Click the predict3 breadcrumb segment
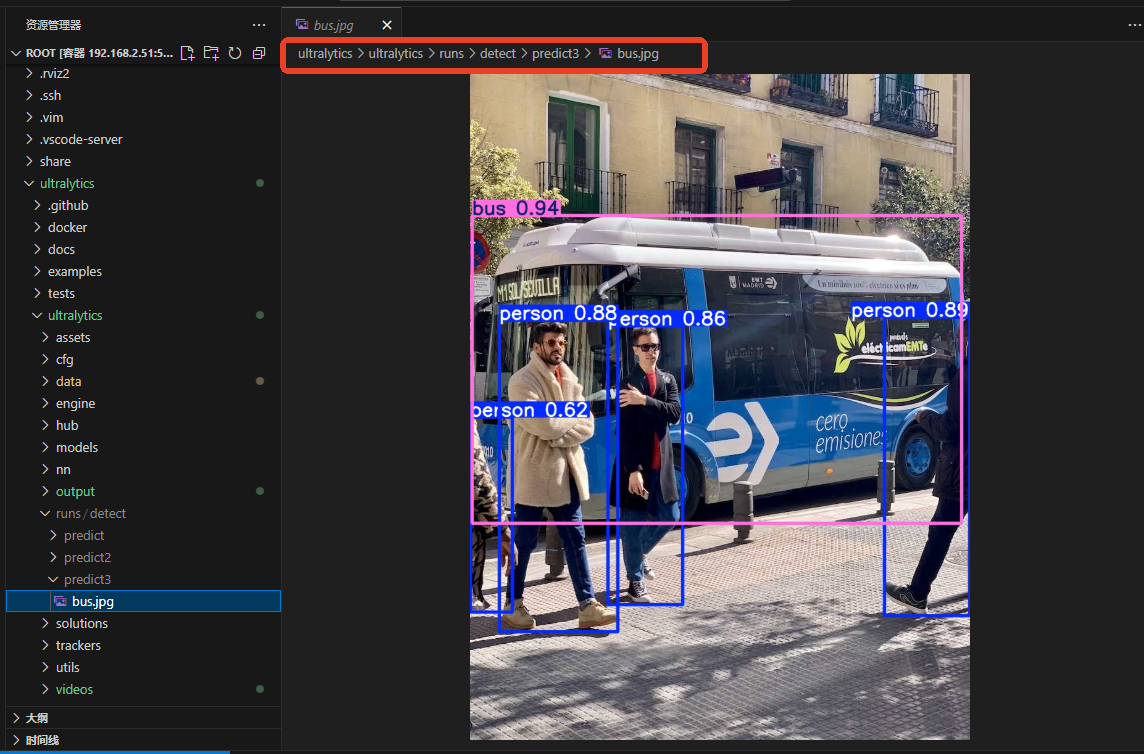The height and width of the screenshot is (754, 1144). coord(555,53)
